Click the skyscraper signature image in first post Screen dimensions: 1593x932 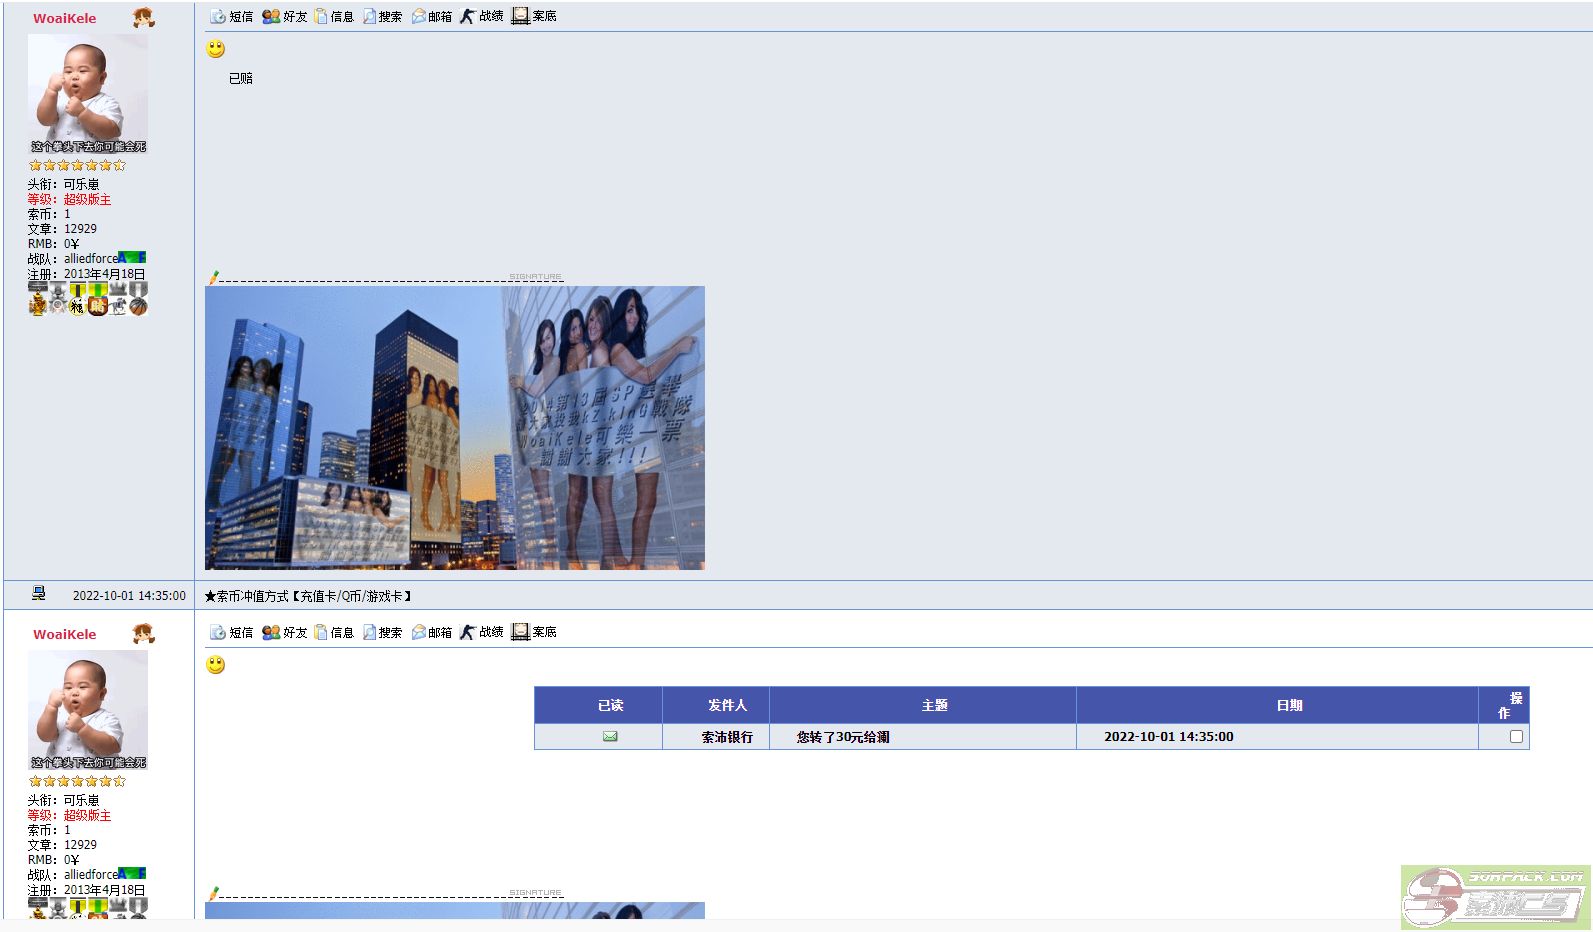click(455, 428)
